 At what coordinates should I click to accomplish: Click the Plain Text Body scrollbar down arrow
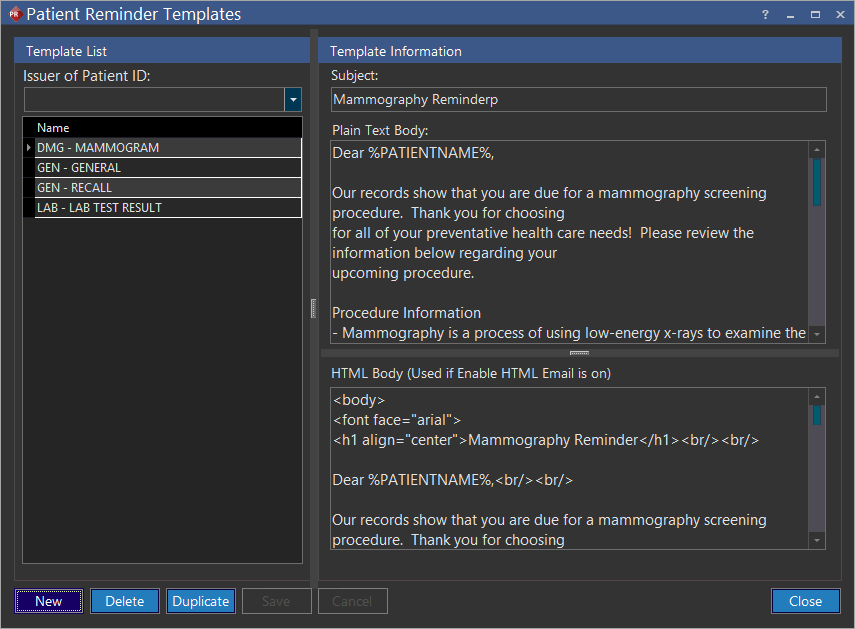click(x=816, y=334)
